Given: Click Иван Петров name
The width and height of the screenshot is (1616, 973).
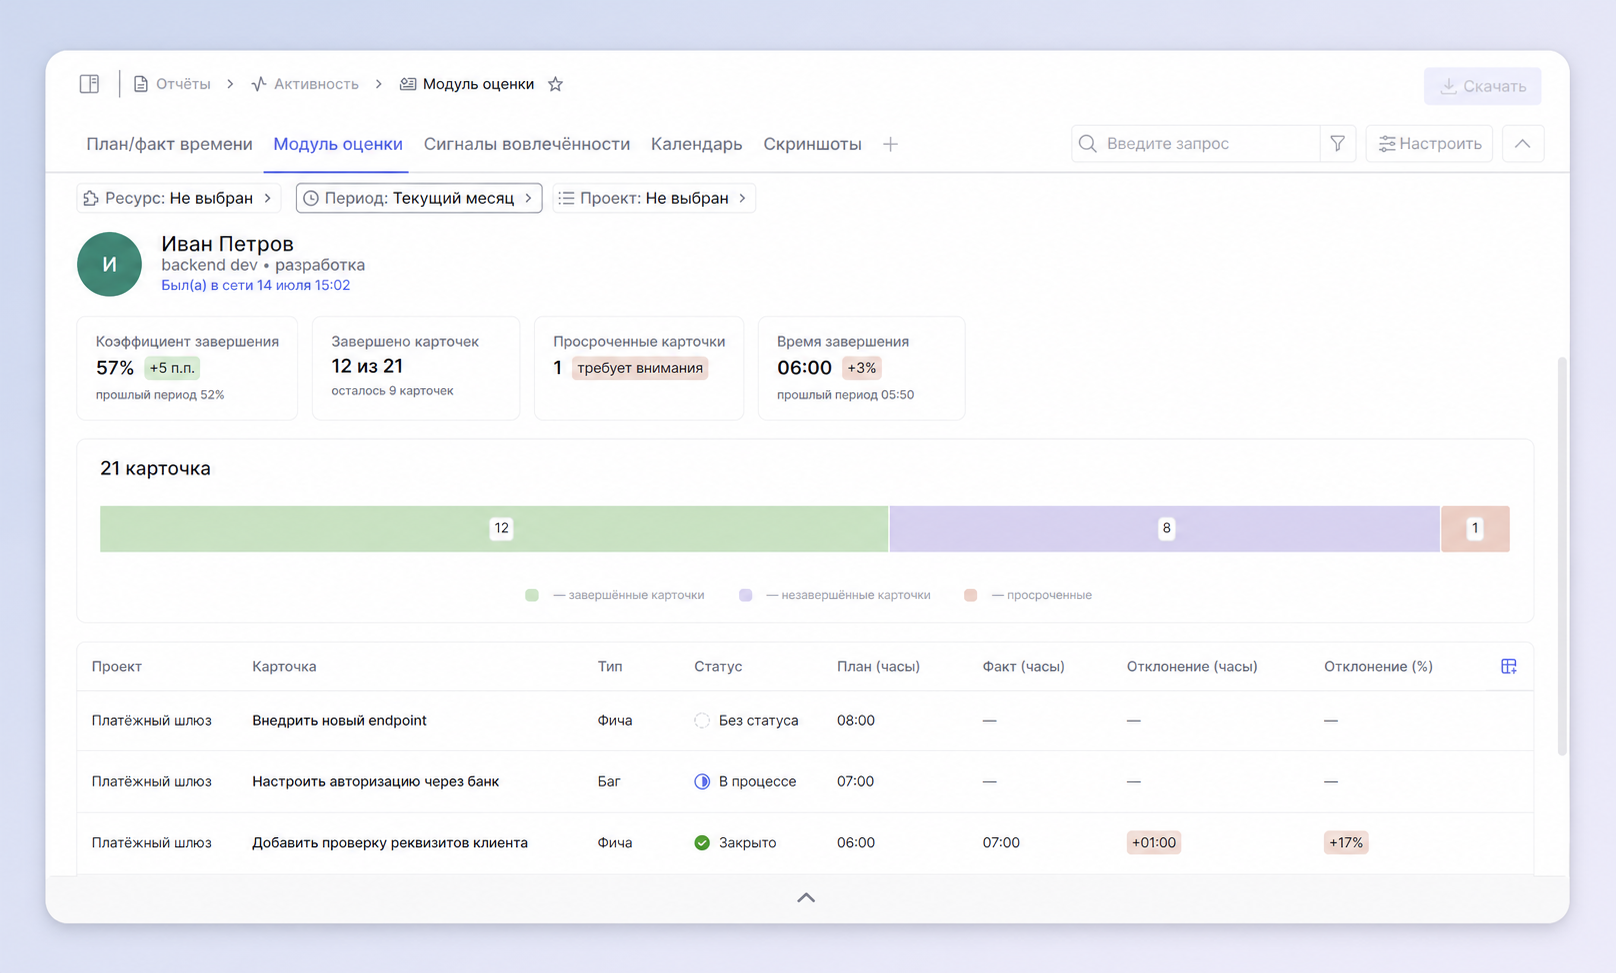Looking at the screenshot, I should [x=227, y=244].
